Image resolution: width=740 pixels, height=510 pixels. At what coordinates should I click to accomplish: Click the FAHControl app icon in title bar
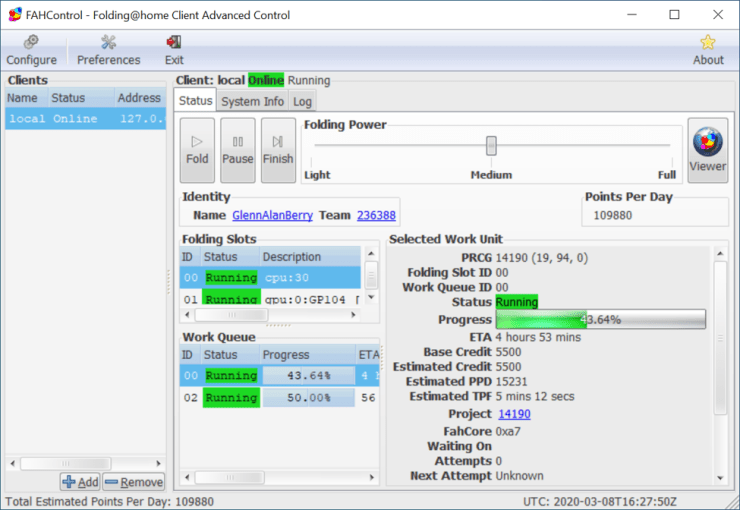click(x=15, y=15)
